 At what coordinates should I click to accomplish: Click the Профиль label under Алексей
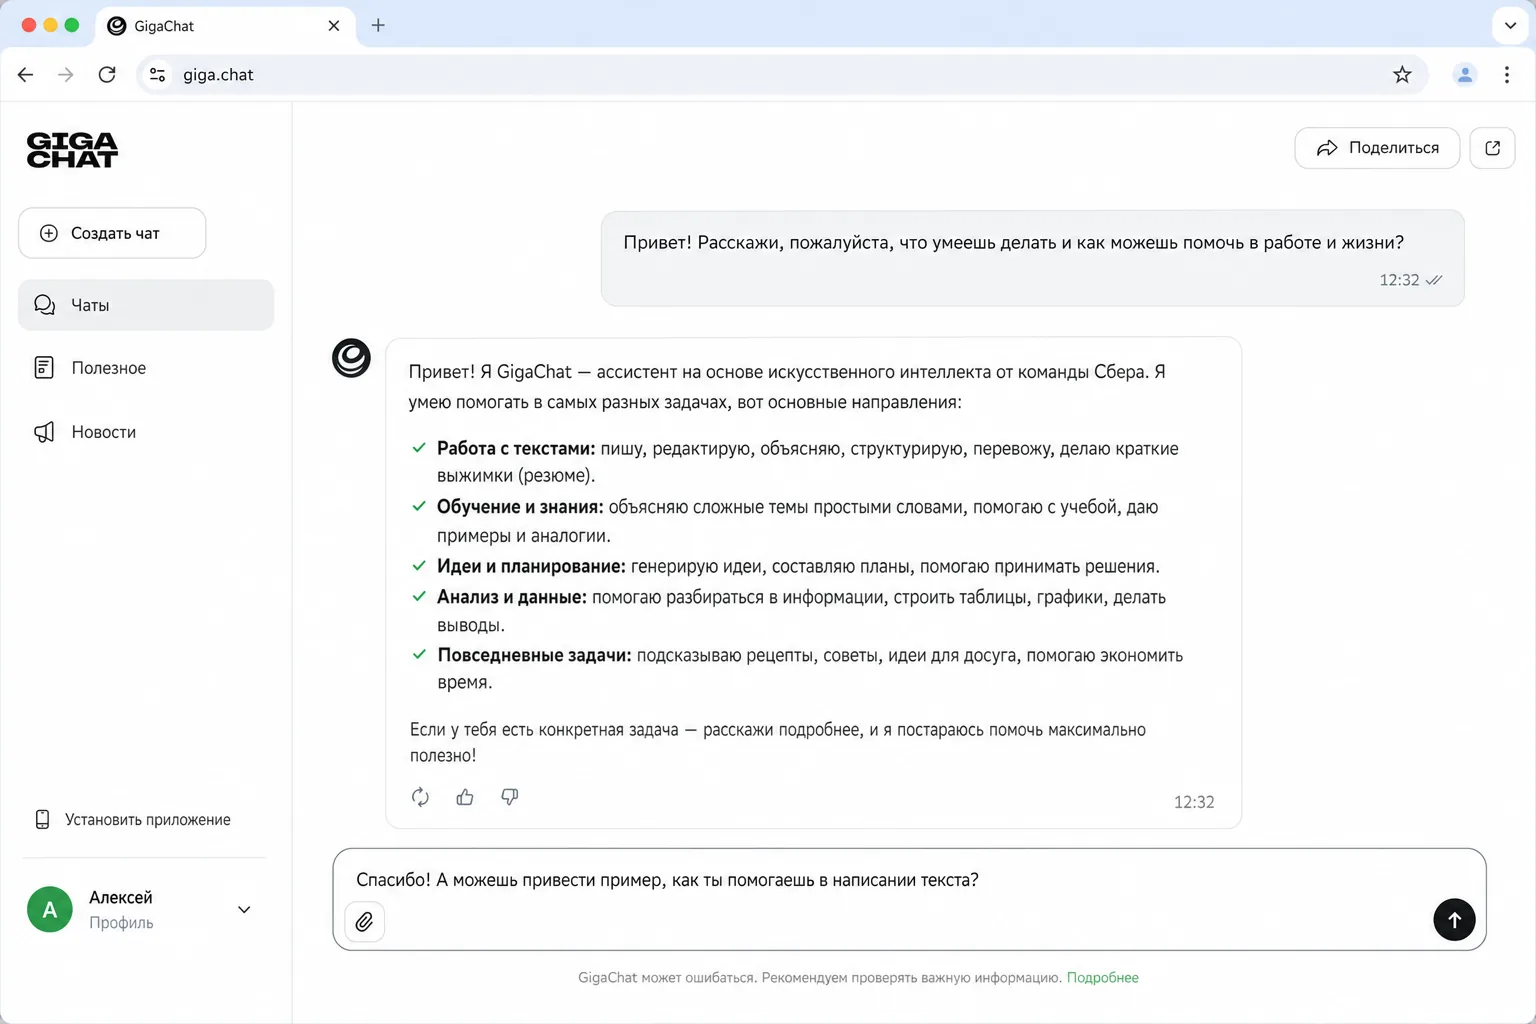click(121, 923)
